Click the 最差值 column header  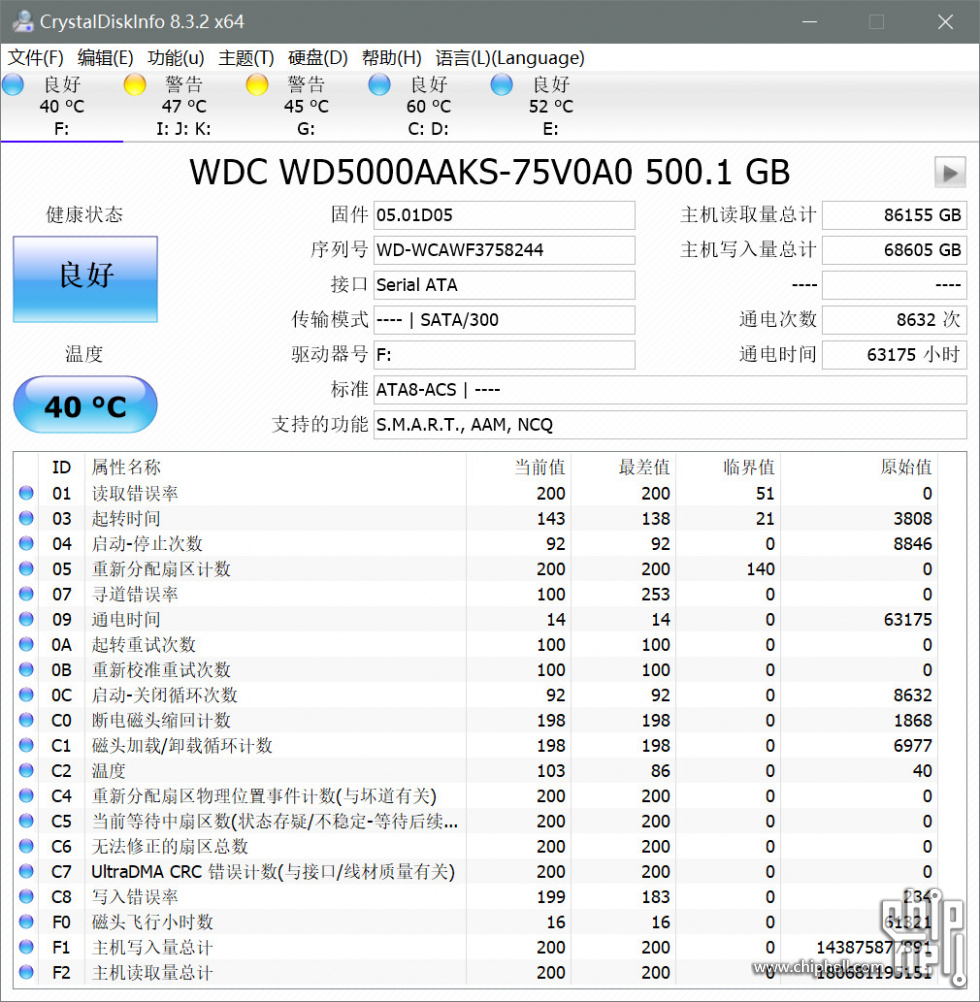click(x=645, y=467)
